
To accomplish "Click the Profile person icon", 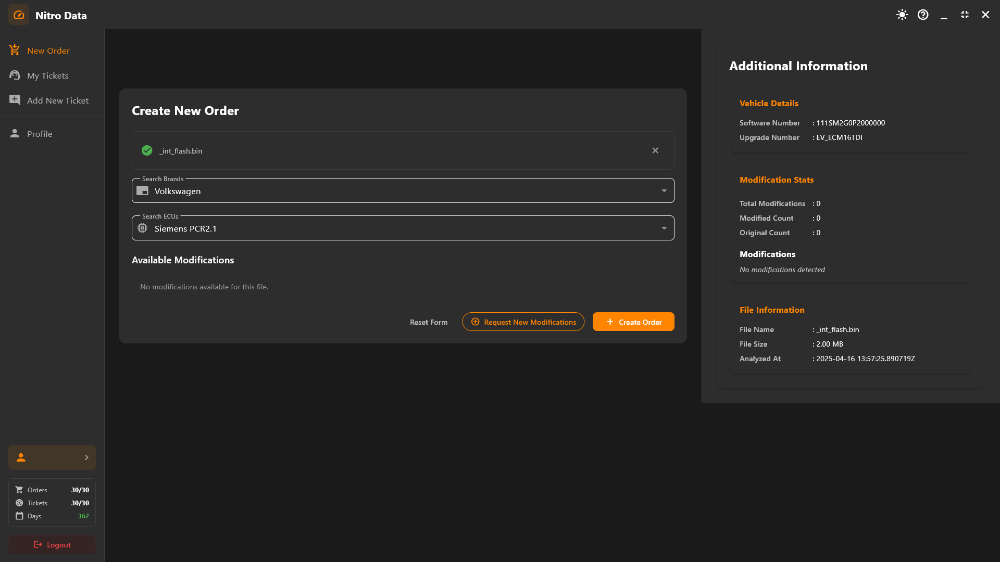I will point(15,133).
